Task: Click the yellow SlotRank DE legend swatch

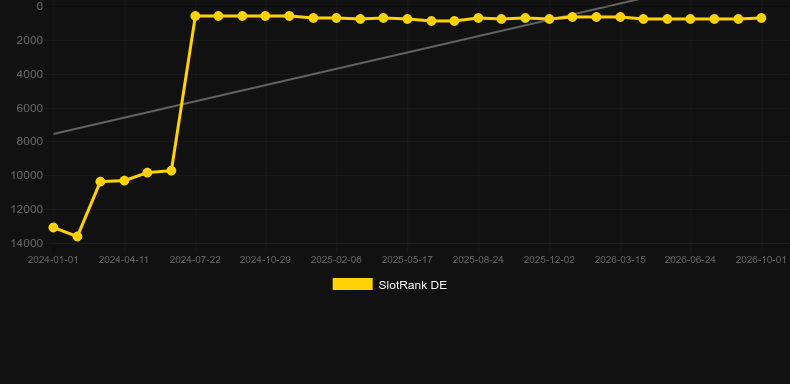Action: [353, 284]
